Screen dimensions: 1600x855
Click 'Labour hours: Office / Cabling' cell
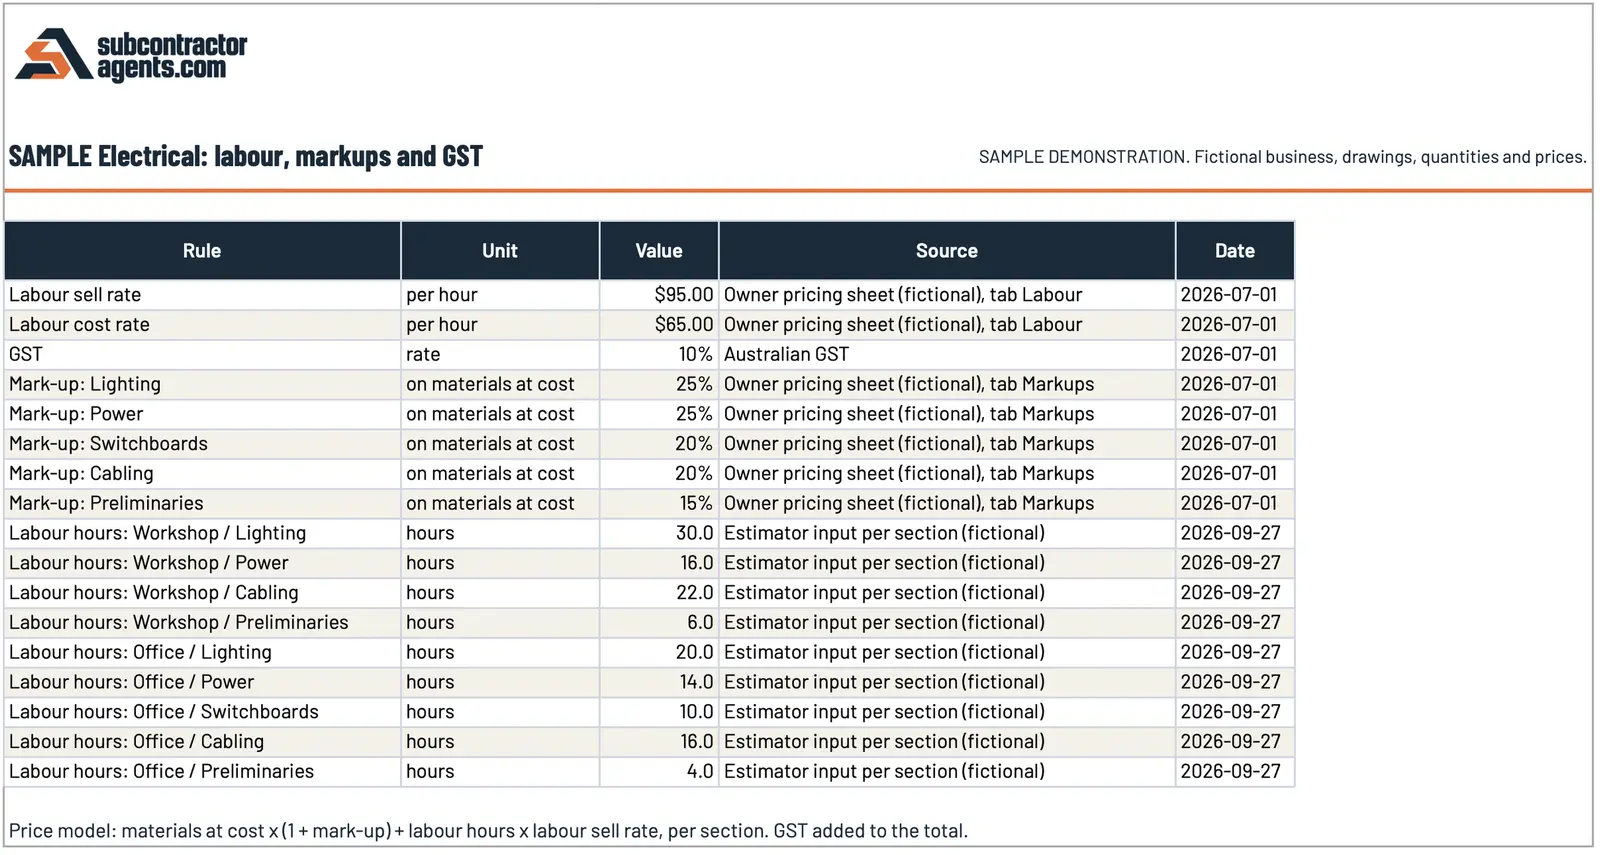pos(202,742)
